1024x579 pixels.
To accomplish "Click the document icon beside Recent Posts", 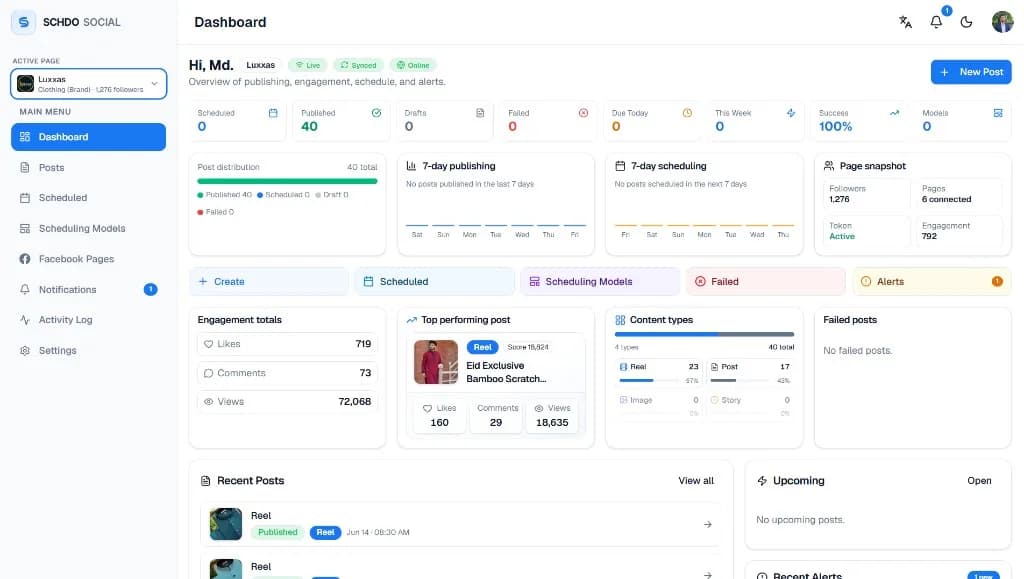I will point(205,480).
